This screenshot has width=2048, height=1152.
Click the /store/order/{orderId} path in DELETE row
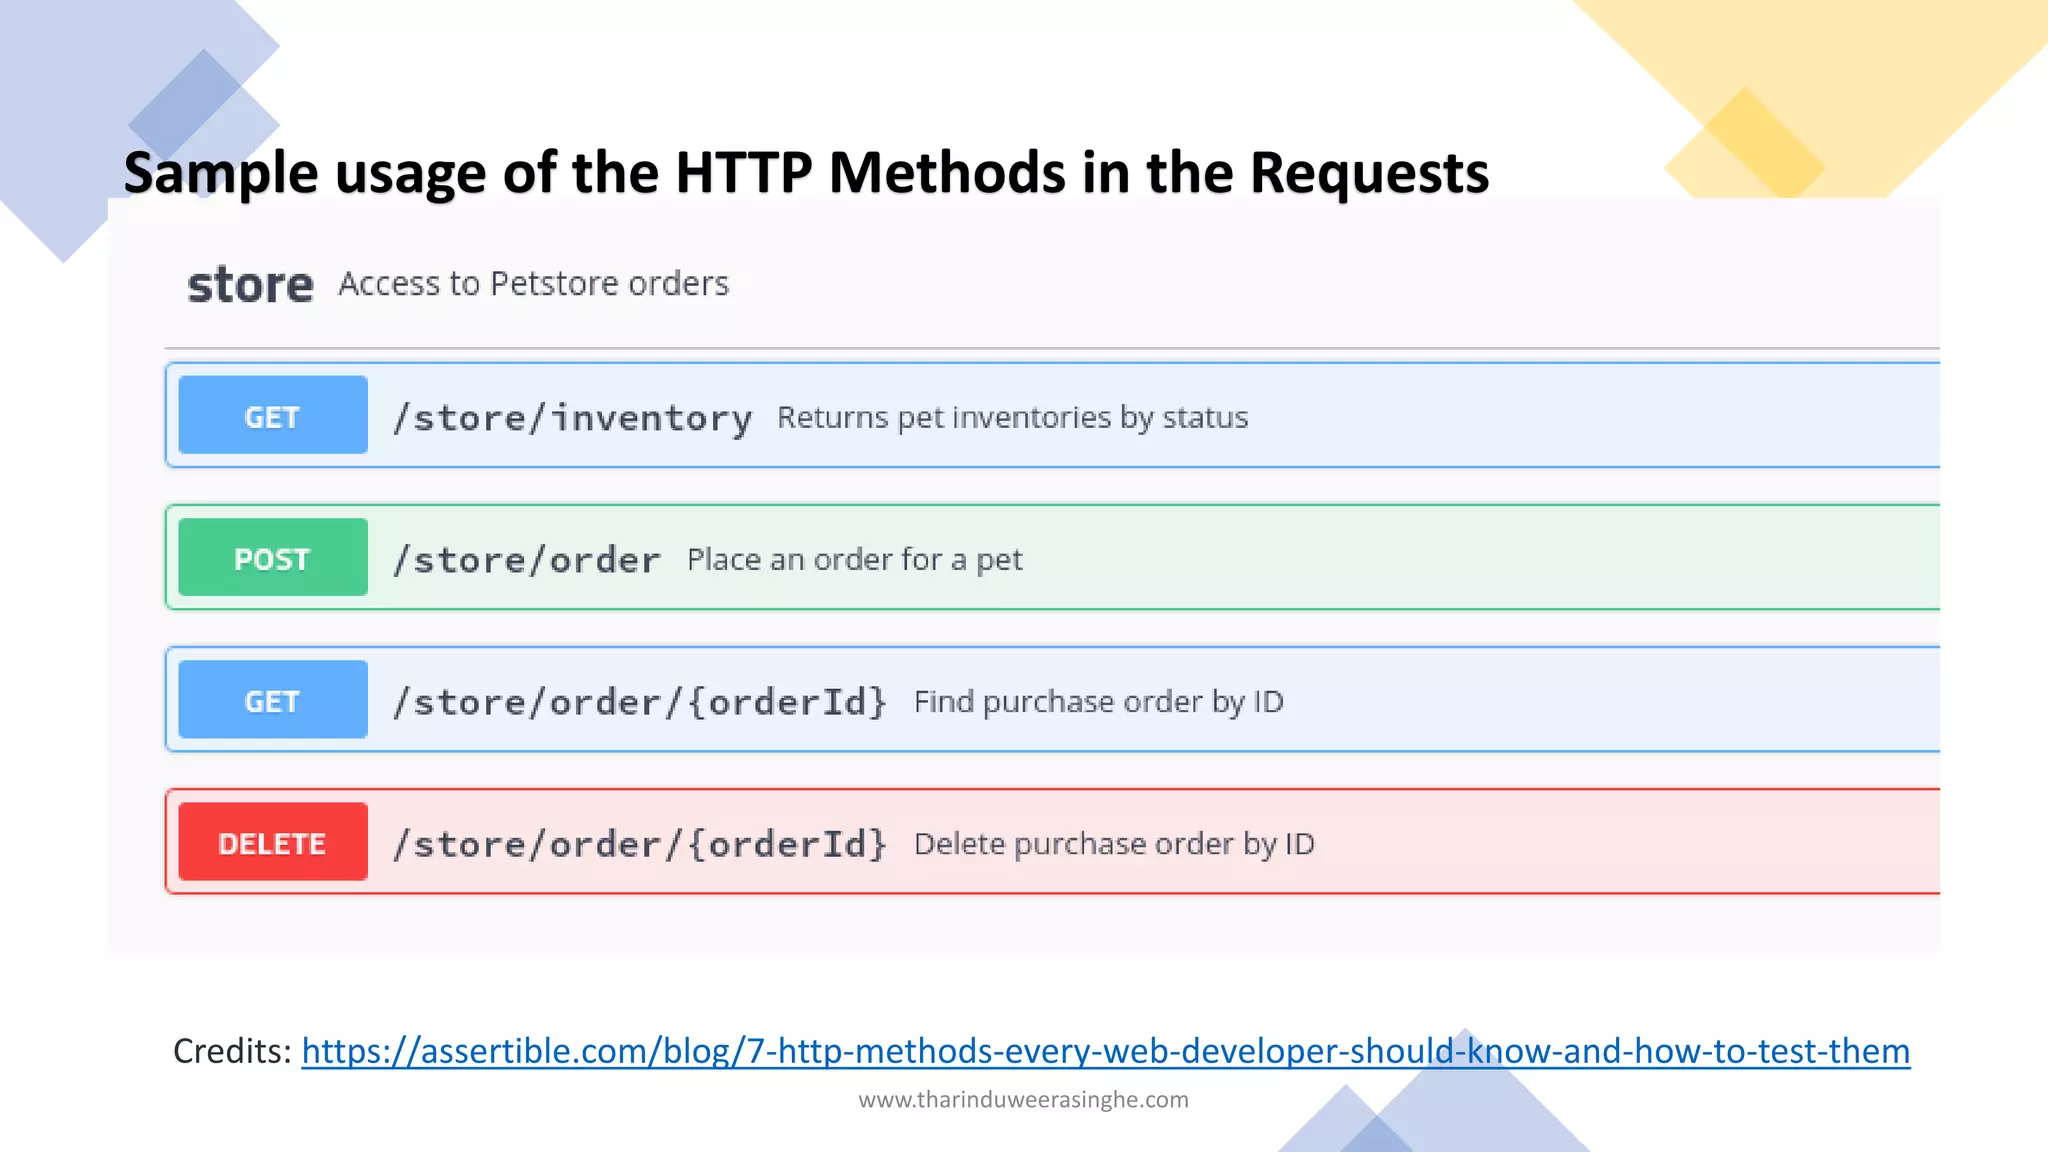640,843
